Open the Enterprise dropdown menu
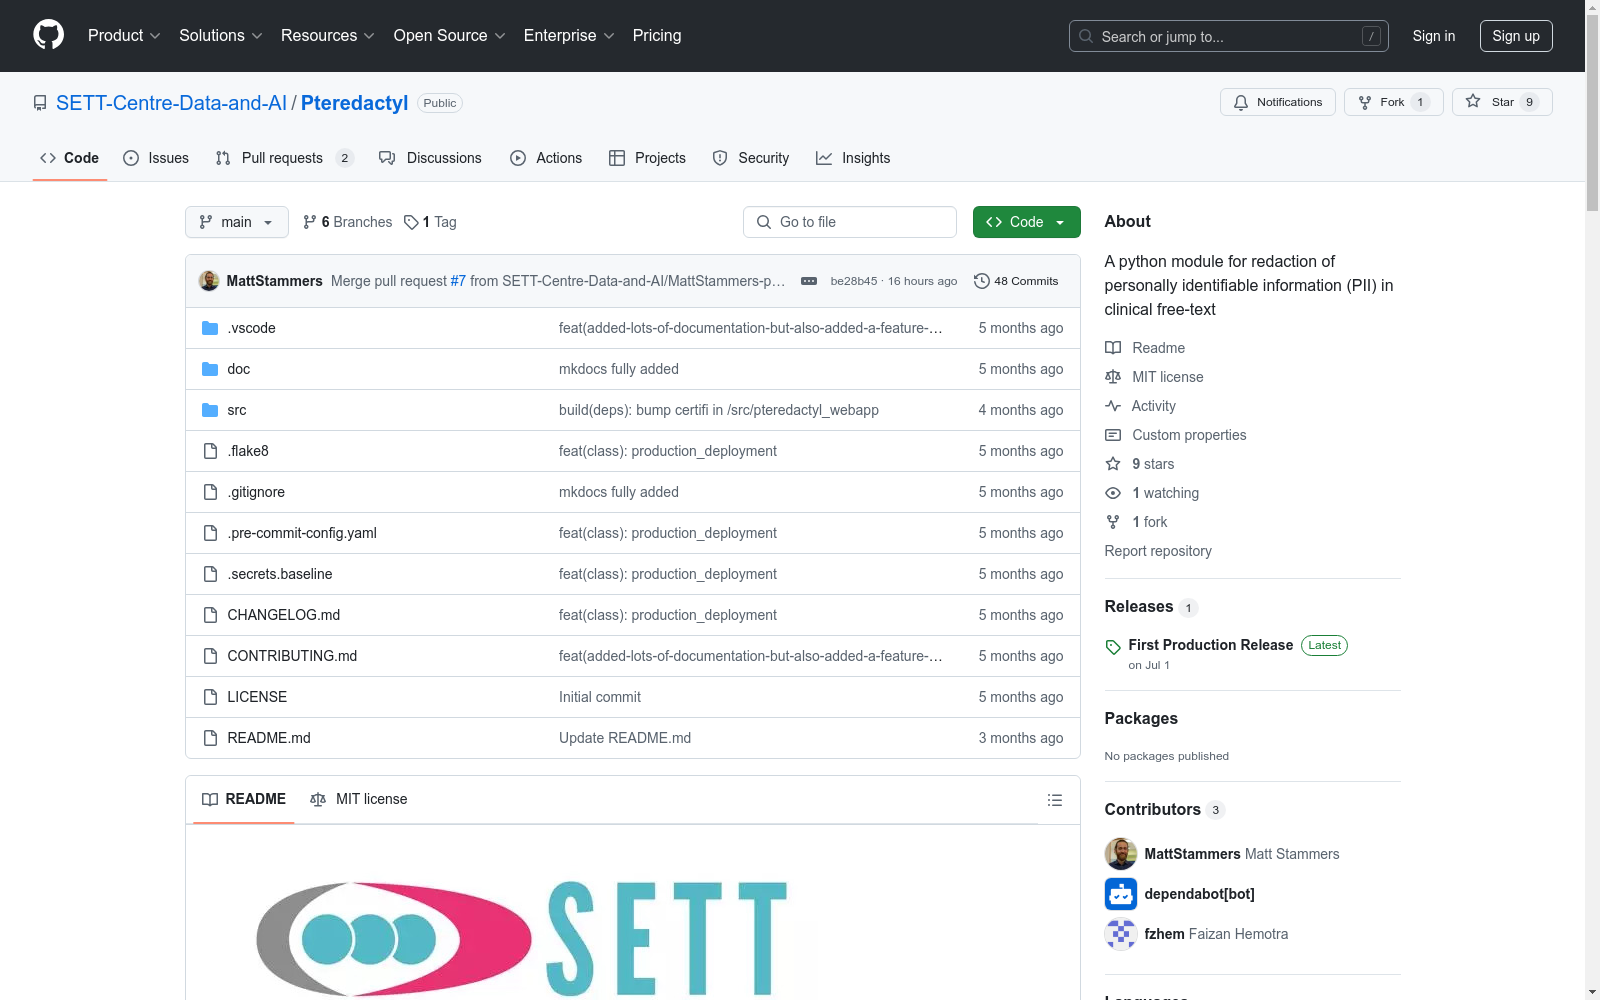The image size is (1600, 1000). 569,36
